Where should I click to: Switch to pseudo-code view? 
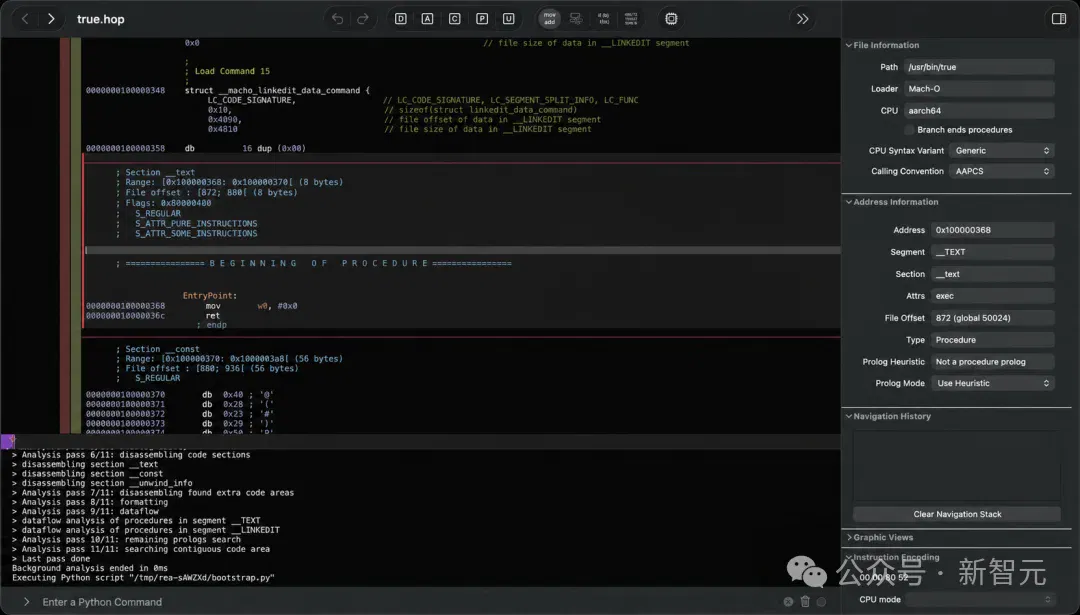point(603,19)
